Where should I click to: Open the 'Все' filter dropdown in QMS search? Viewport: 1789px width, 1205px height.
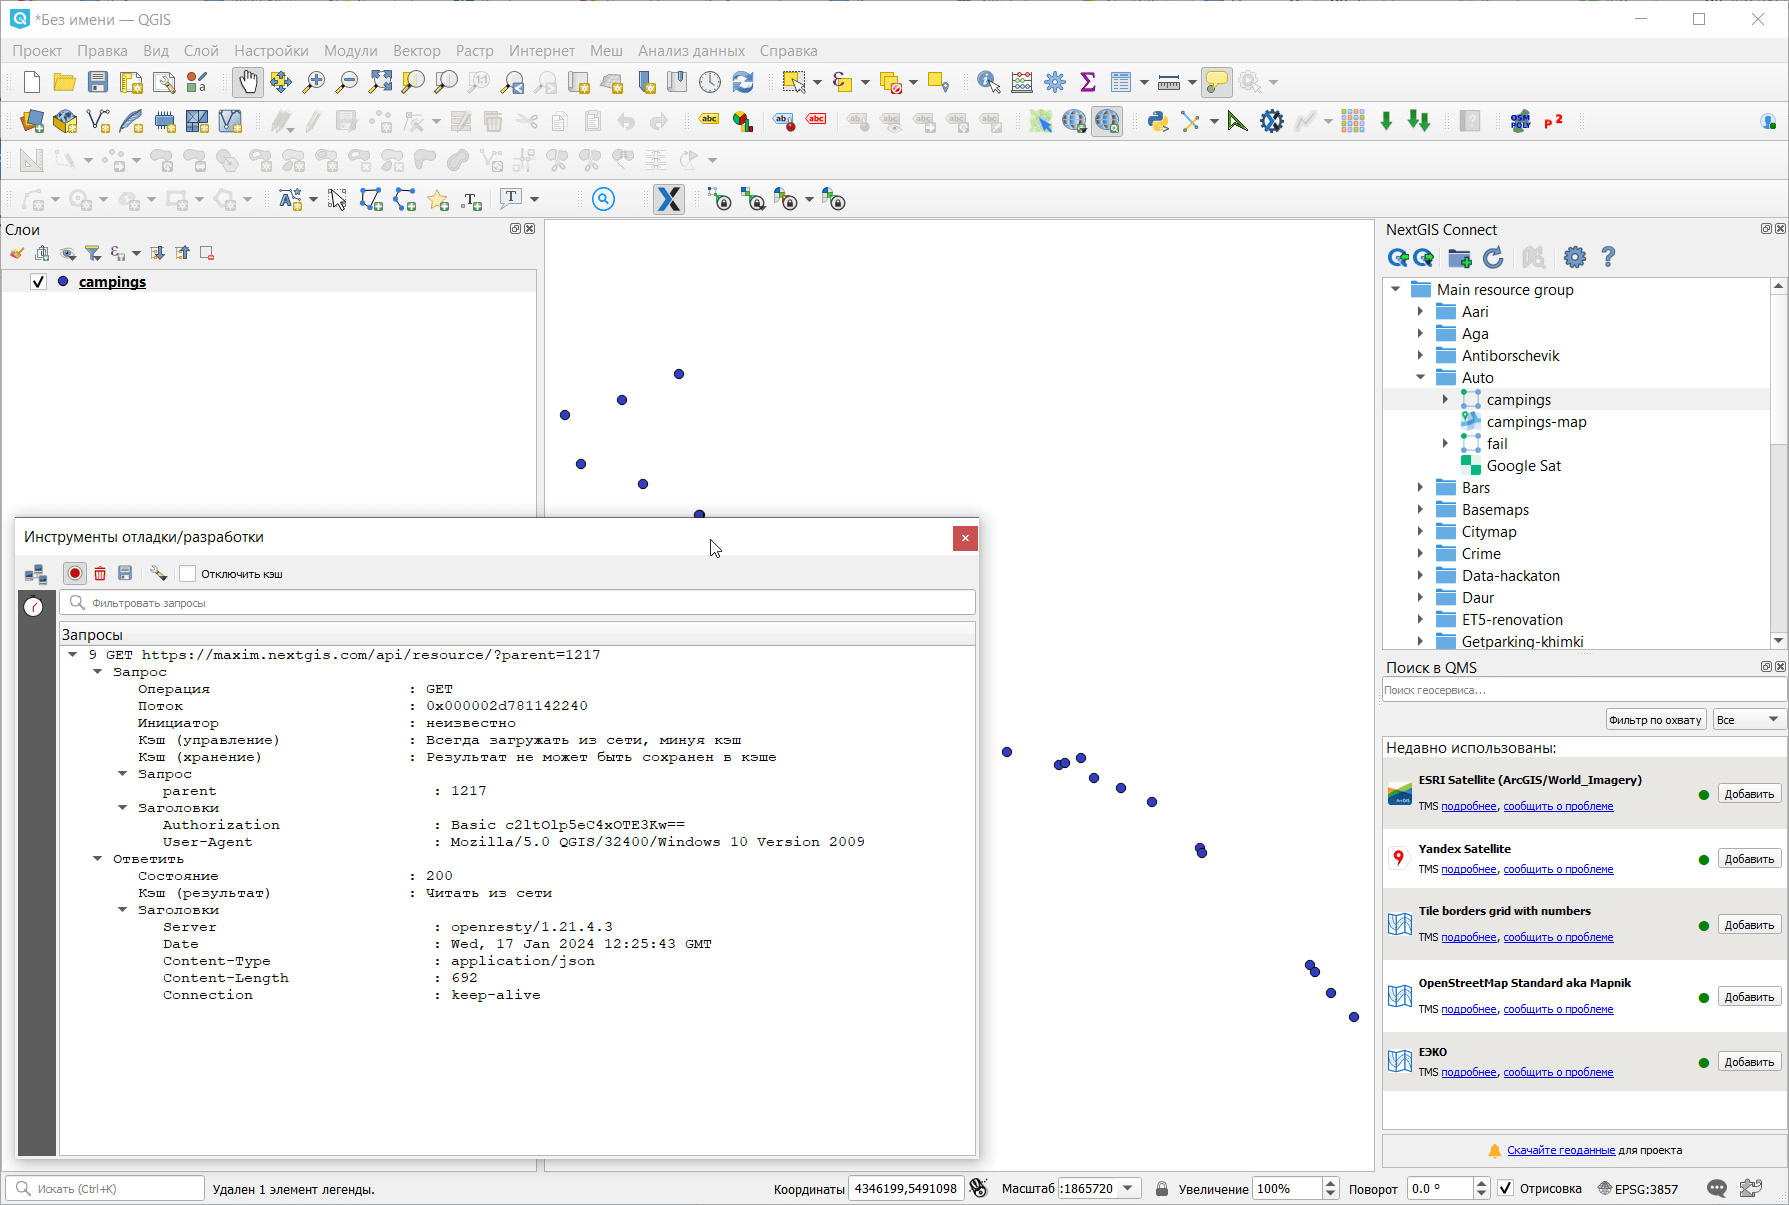pos(1748,720)
